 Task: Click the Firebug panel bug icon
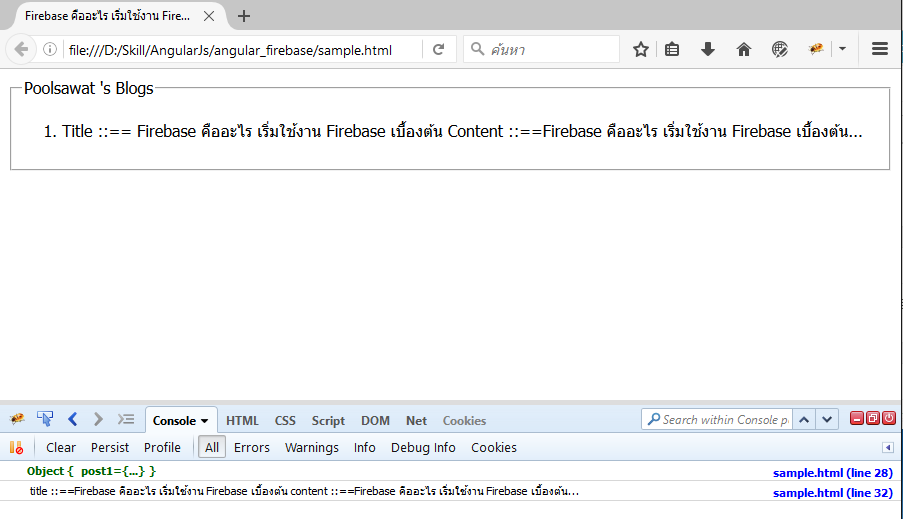pos(17,419)
